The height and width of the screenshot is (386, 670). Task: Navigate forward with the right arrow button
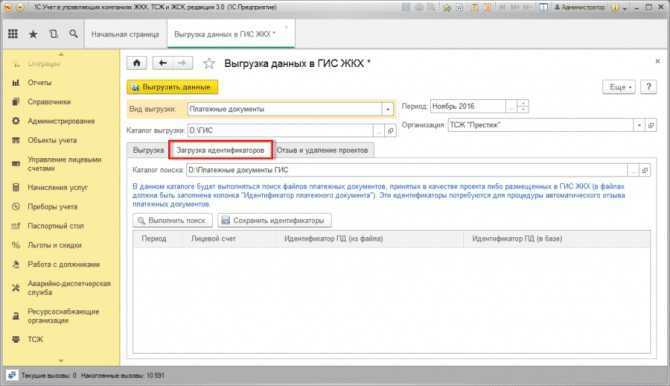182,63
